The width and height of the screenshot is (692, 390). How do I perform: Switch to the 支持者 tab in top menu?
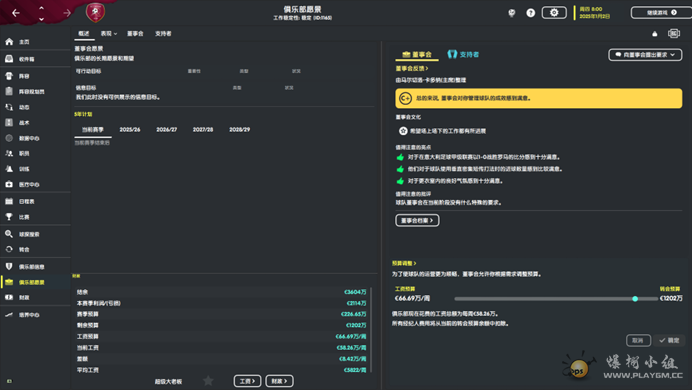(x=163, y=34)
